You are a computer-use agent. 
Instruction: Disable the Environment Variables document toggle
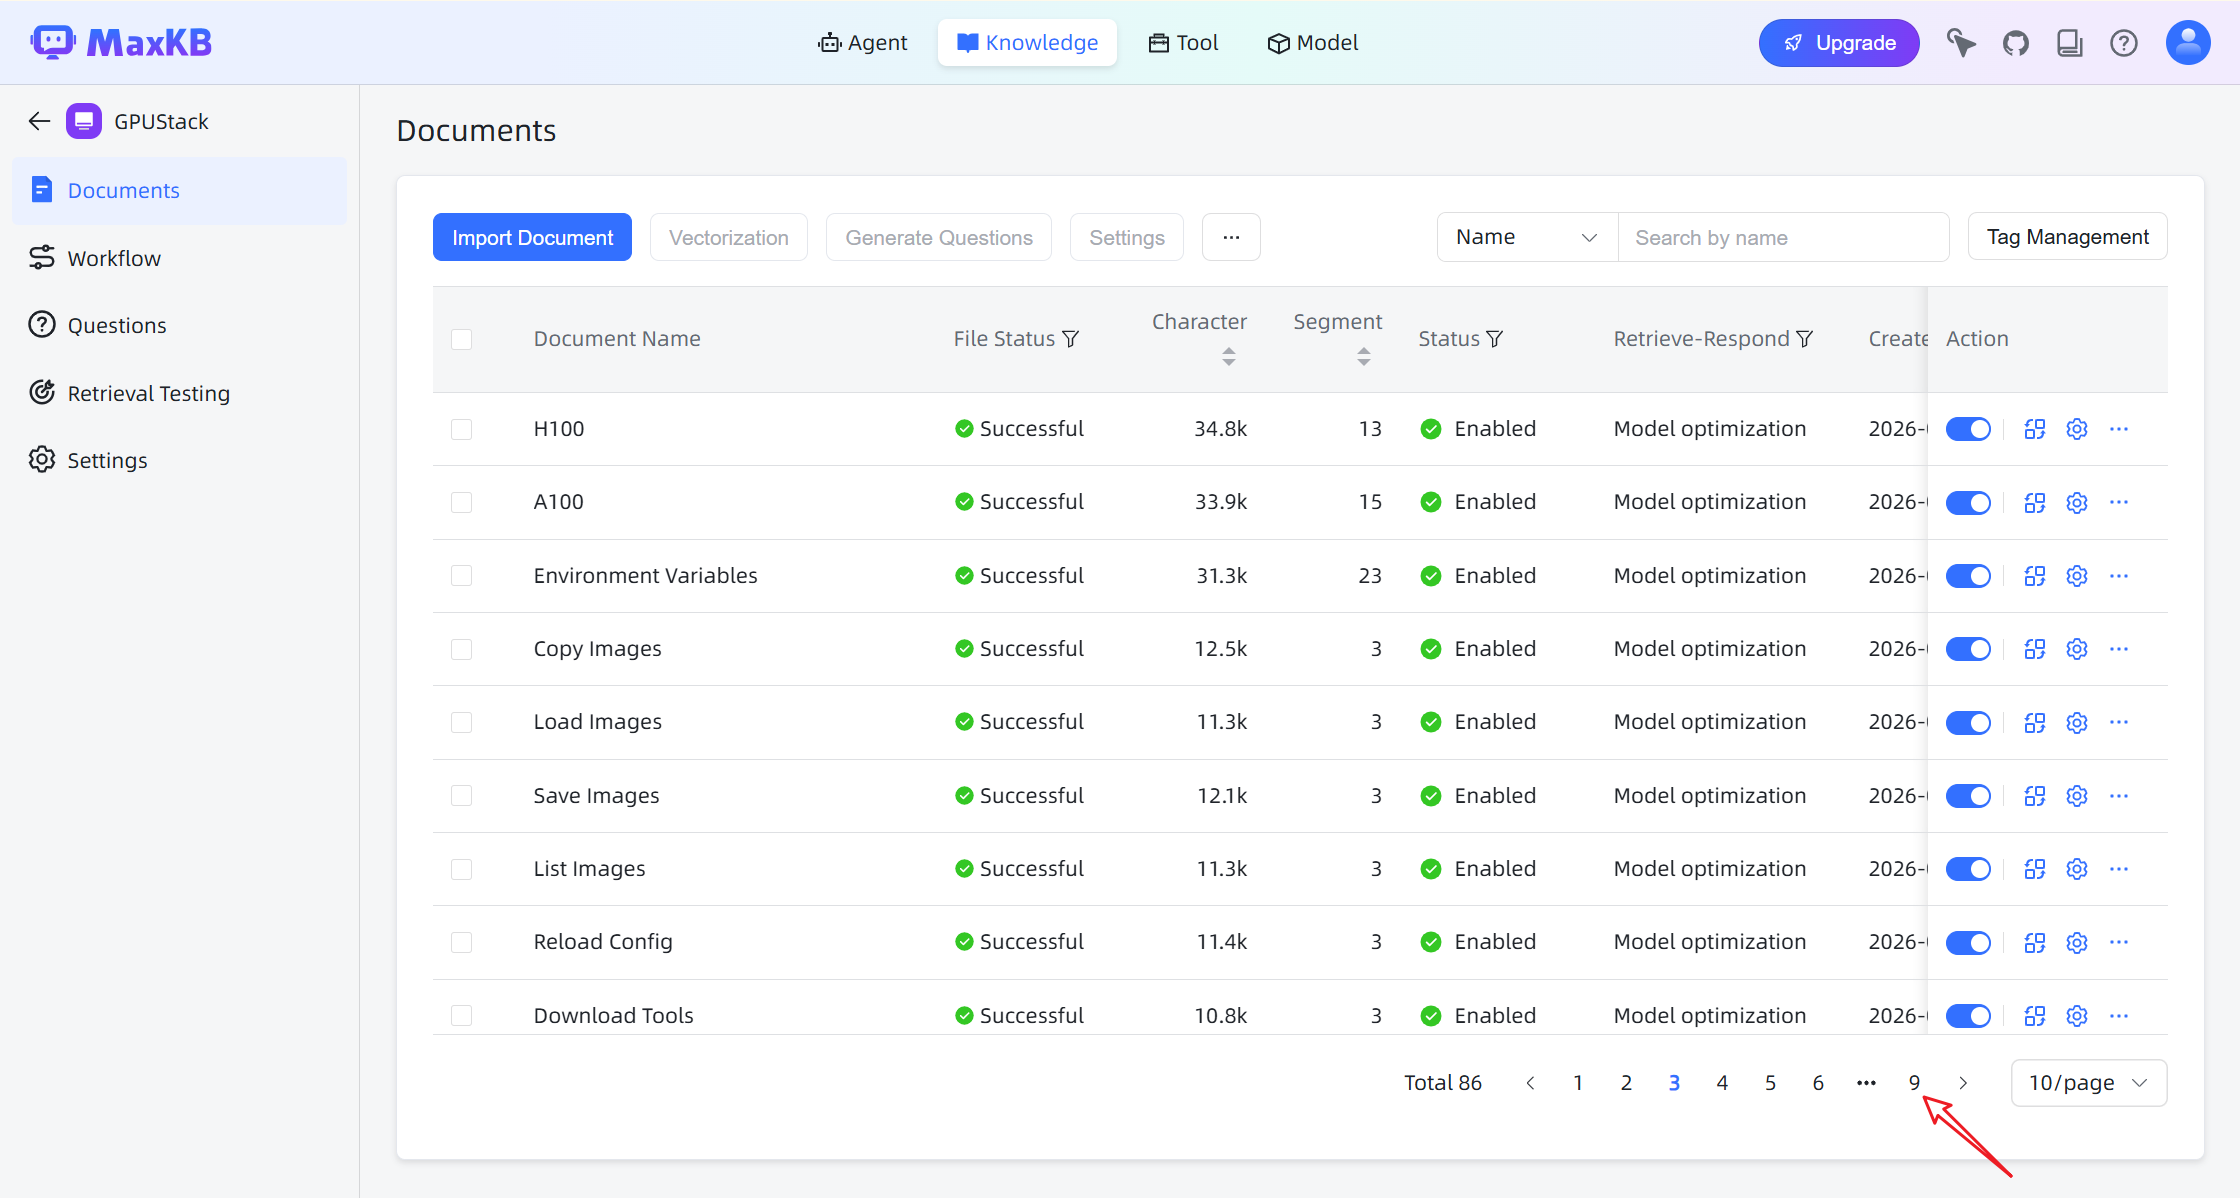click(1967, 576)
